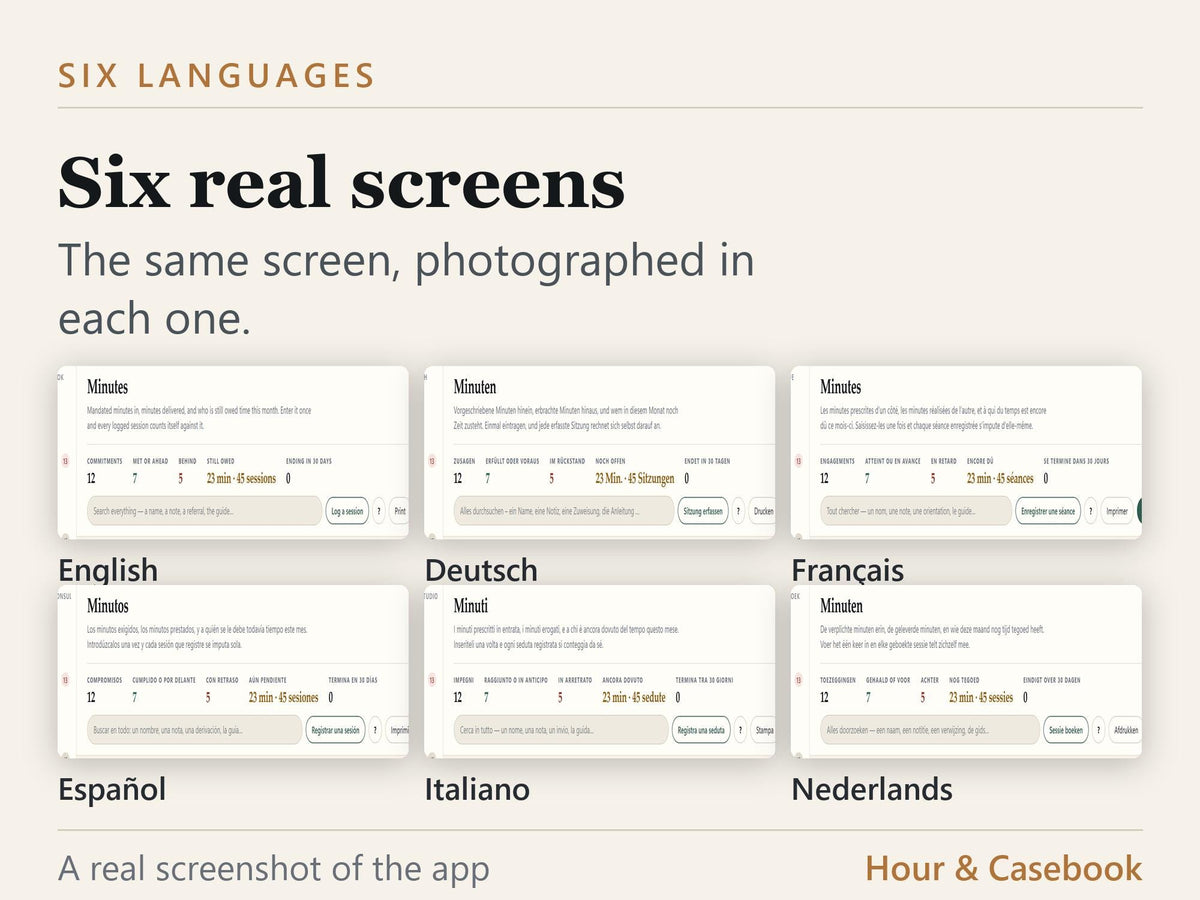1200x900 pixels.
Task: Click the "?" help next to Enregistrer une séance
Action: (x=1091, y=511)
